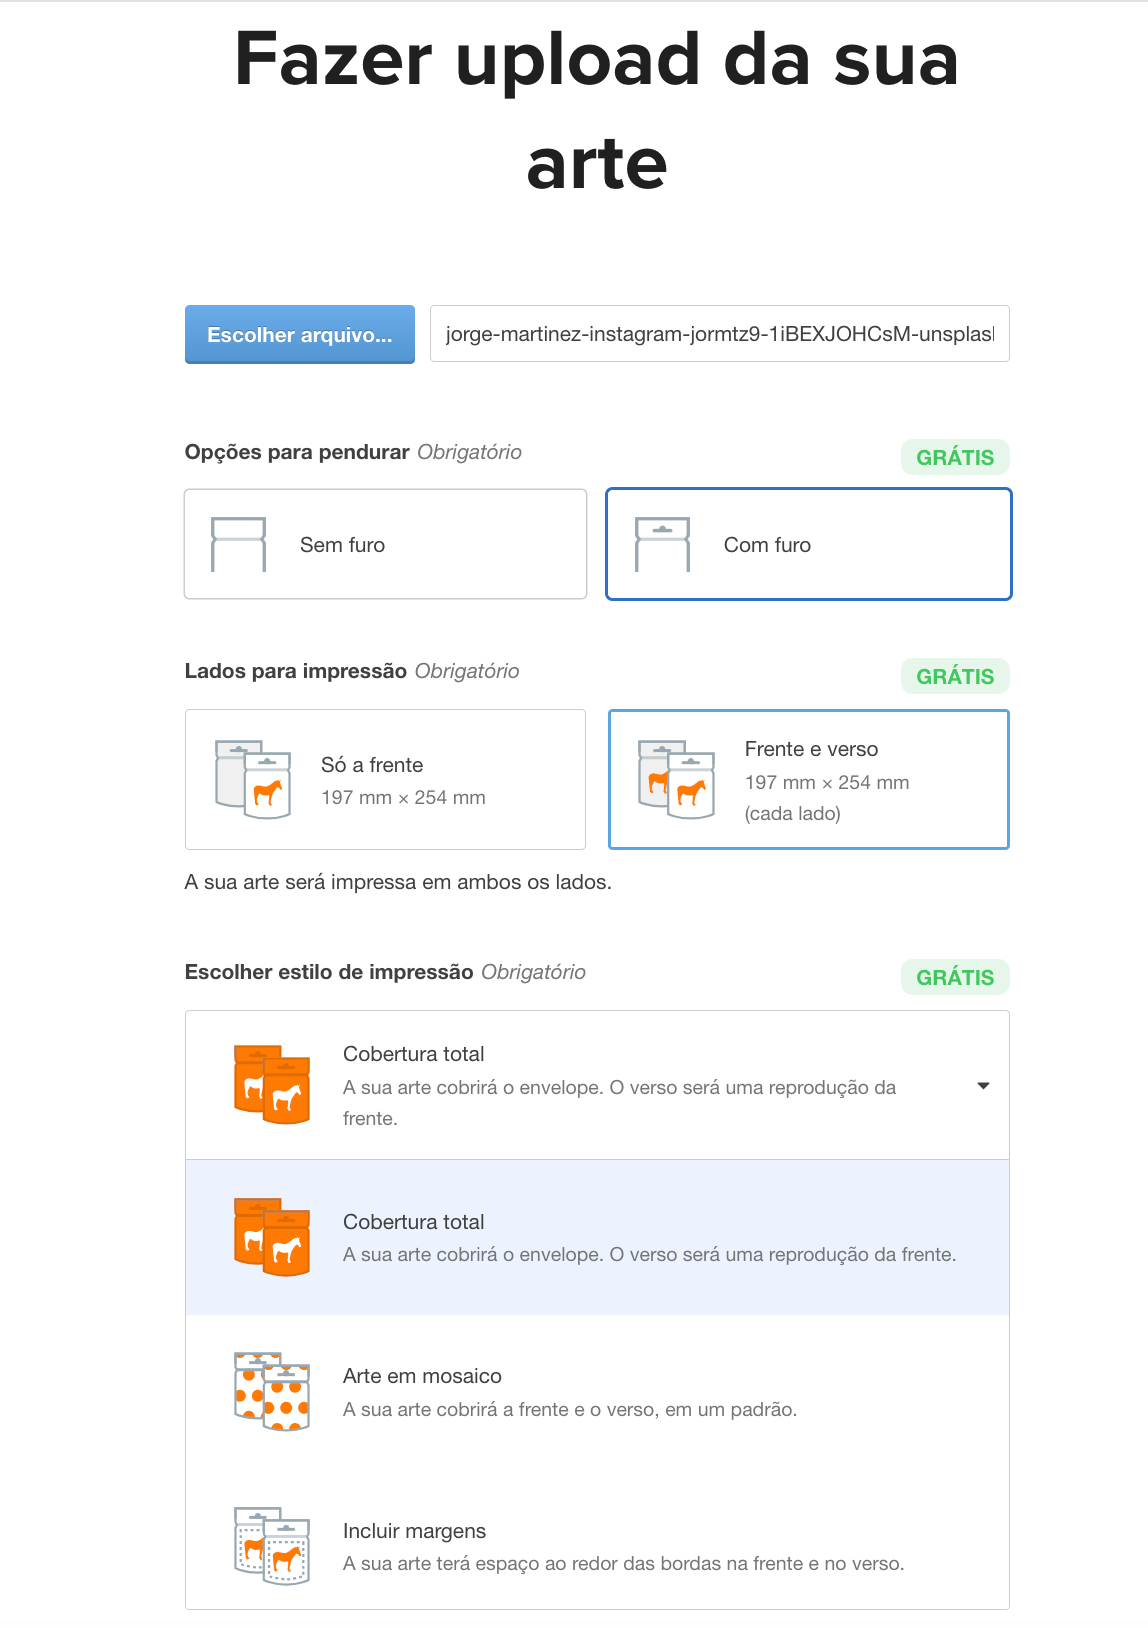This screenshot has width=1148, height=1628.
Task: Click the Só a frente pouch icon
Action: 253,780
